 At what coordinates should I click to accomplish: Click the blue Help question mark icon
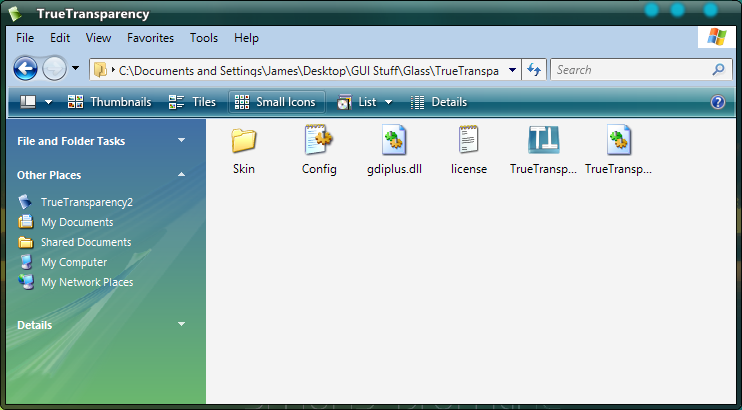[718, 102]
